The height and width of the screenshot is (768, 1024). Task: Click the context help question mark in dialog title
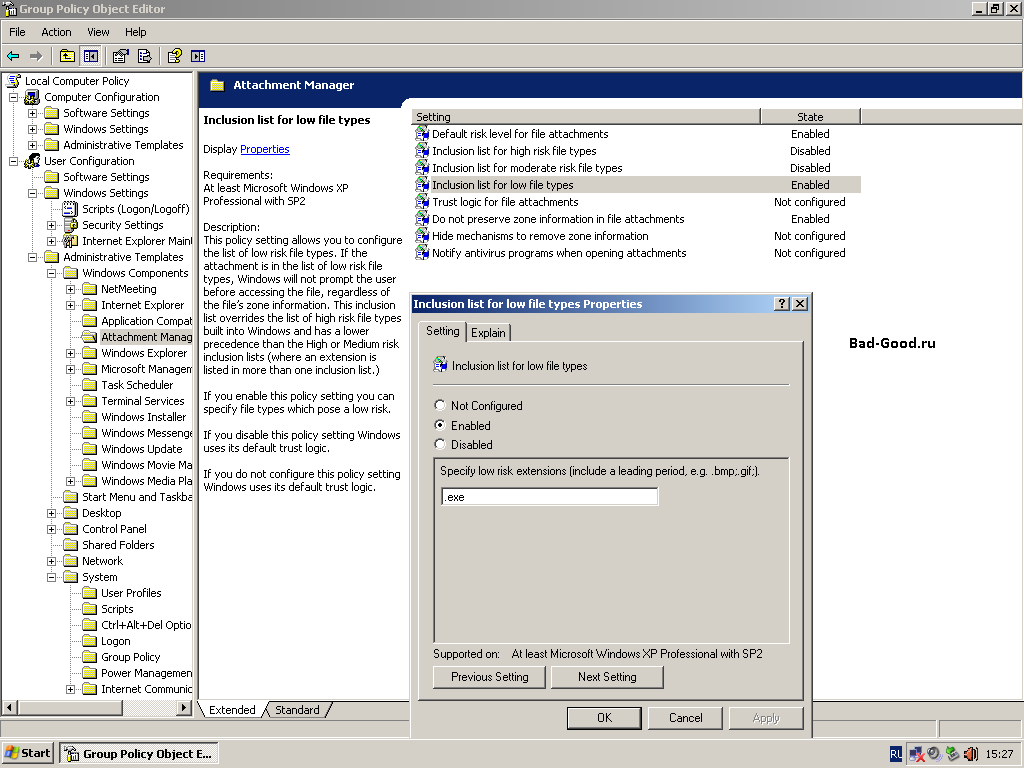(781, 304)
